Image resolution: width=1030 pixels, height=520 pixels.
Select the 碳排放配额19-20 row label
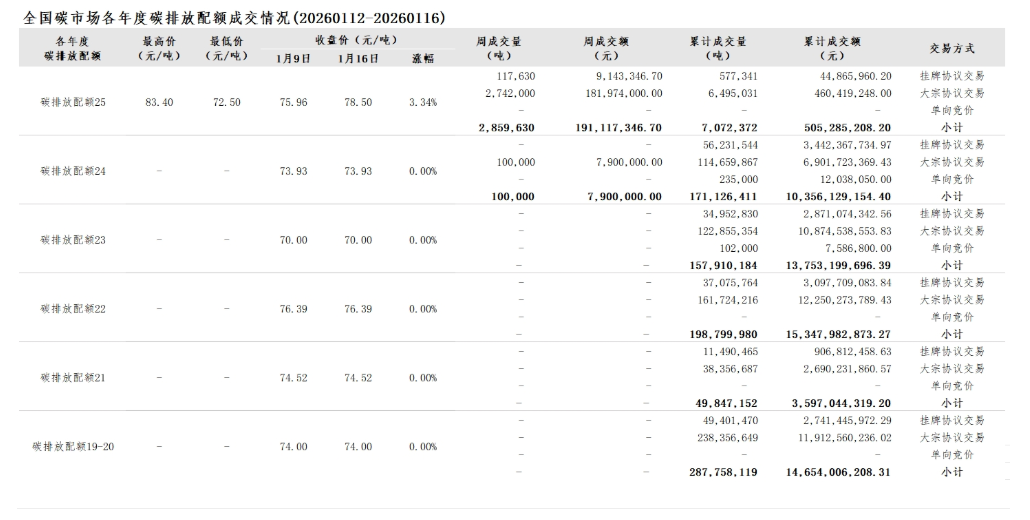coord(73,446)
